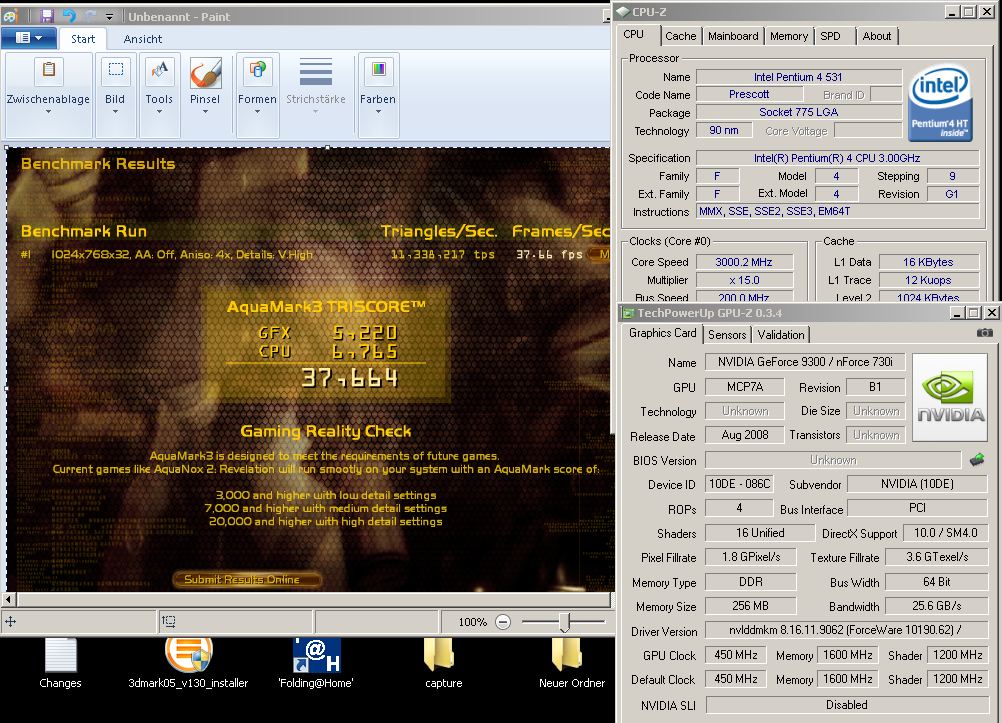Open the About tab in CPU-Z
This screenshot has height=723, width=1002.
(x=877, y=36)
